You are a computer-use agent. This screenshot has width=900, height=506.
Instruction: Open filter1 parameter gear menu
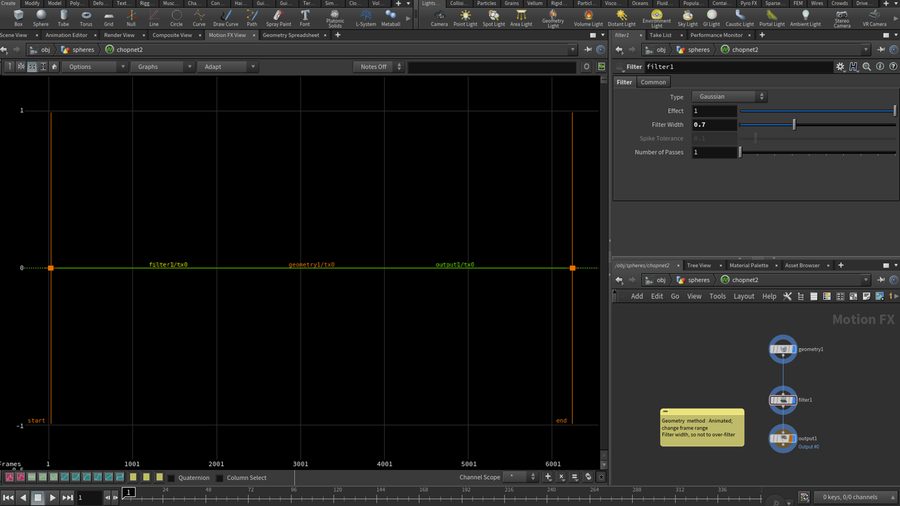(x=840, y=67)
